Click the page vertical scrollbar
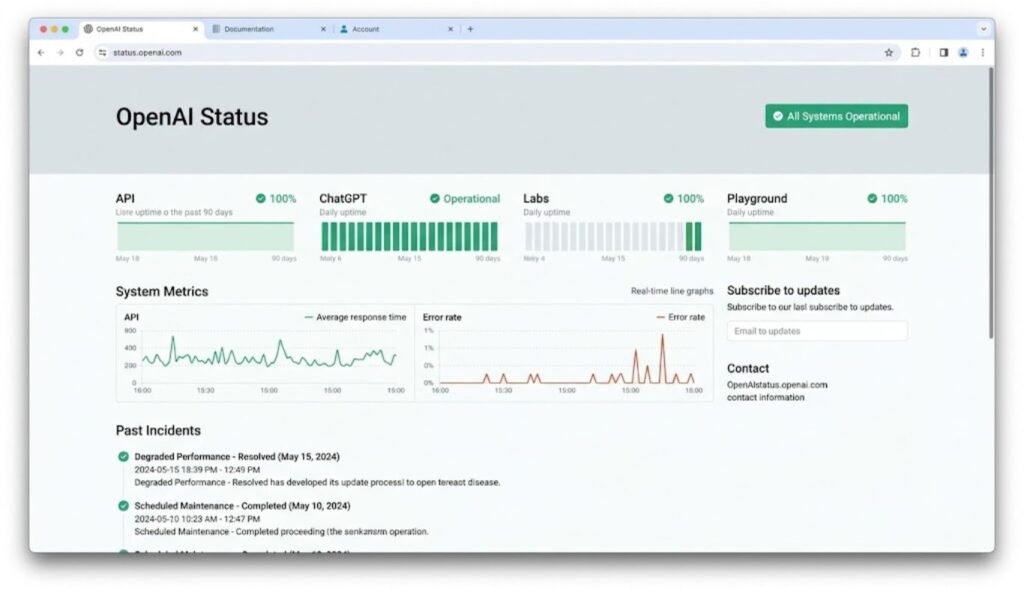This screenshot has height=589, width=1024. pyautogui.click(x=991, y=202)
